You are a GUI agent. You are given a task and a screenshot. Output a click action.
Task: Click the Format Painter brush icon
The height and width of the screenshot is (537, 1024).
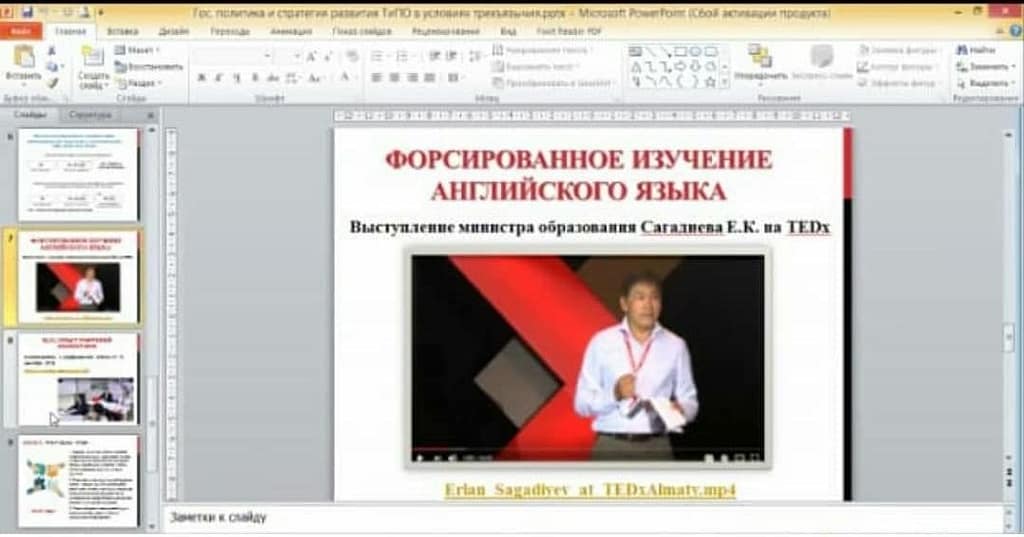(52, 83)
